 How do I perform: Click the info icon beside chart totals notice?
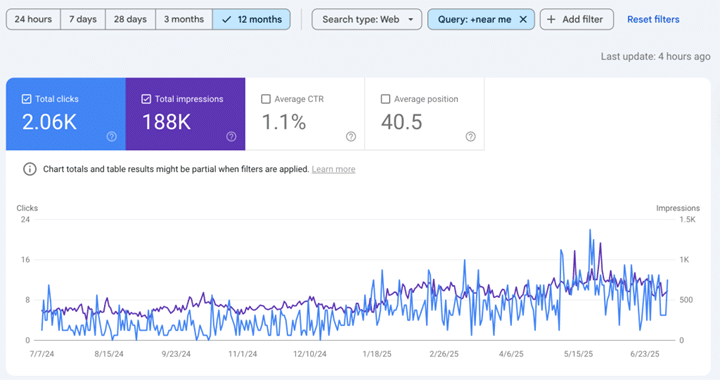click(30, 169)
